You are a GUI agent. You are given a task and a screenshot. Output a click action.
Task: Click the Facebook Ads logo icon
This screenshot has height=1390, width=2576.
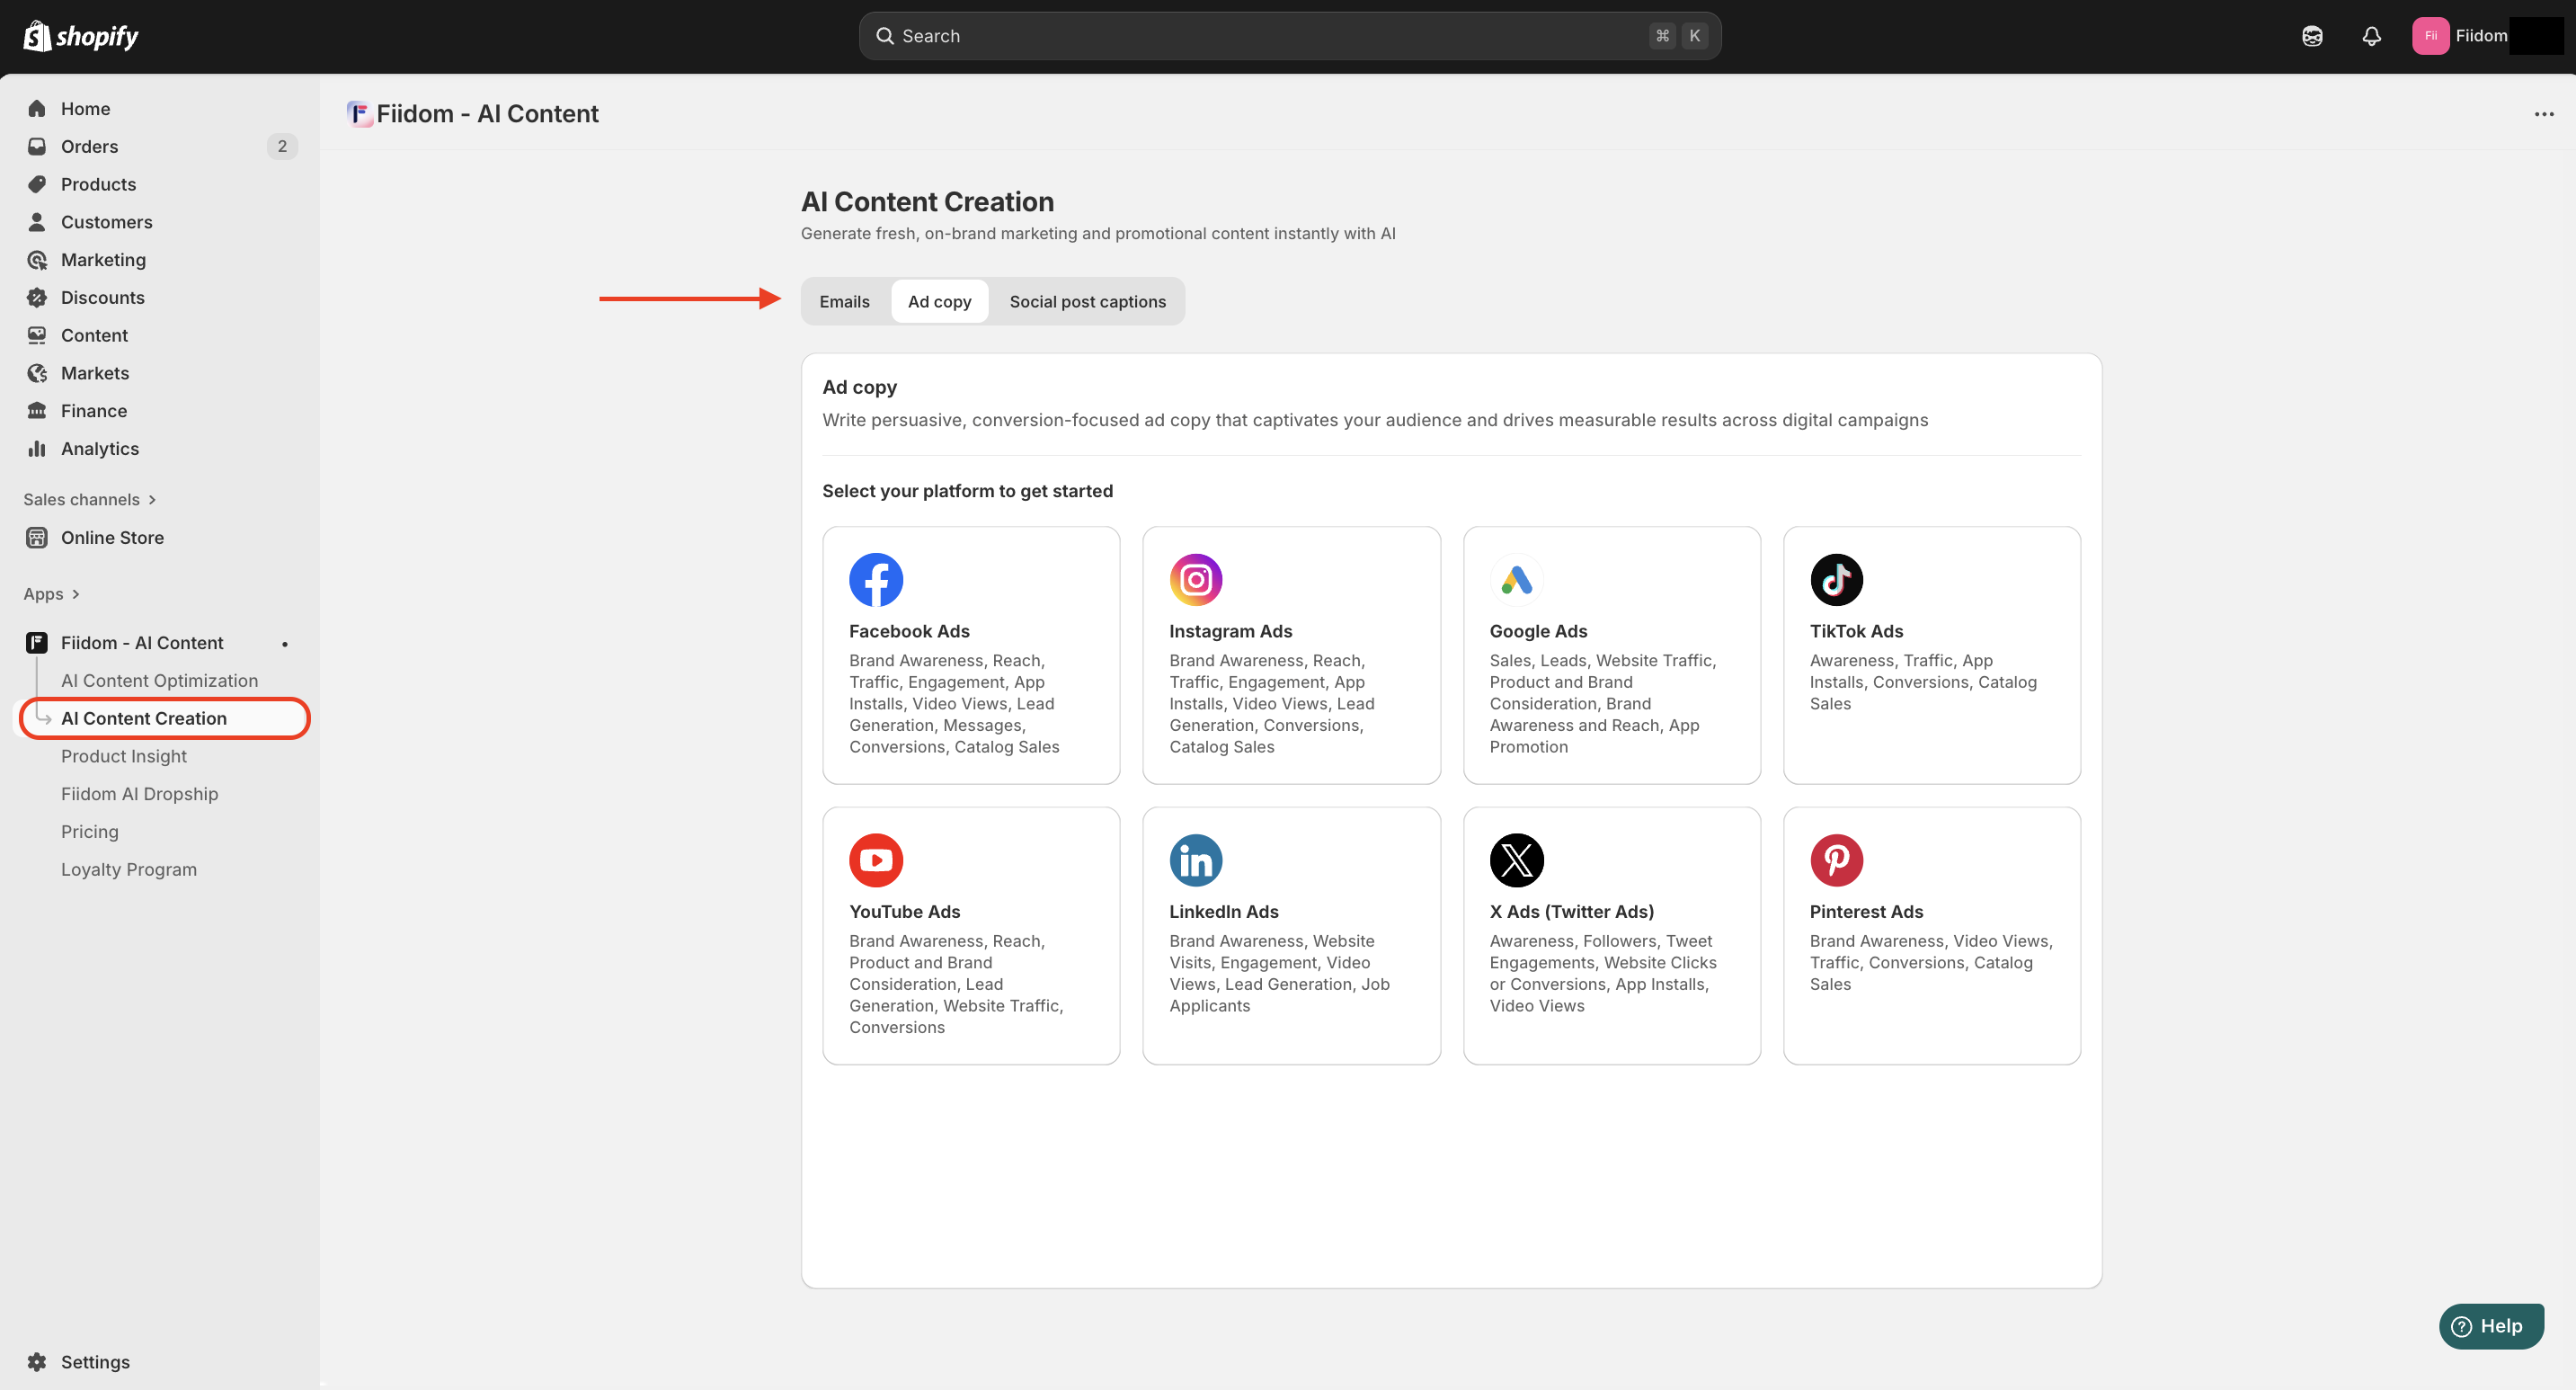click(875, 579)
